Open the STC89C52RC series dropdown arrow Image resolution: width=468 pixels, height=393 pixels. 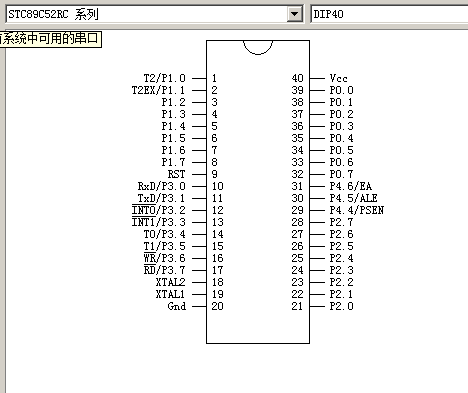point(294,14)
